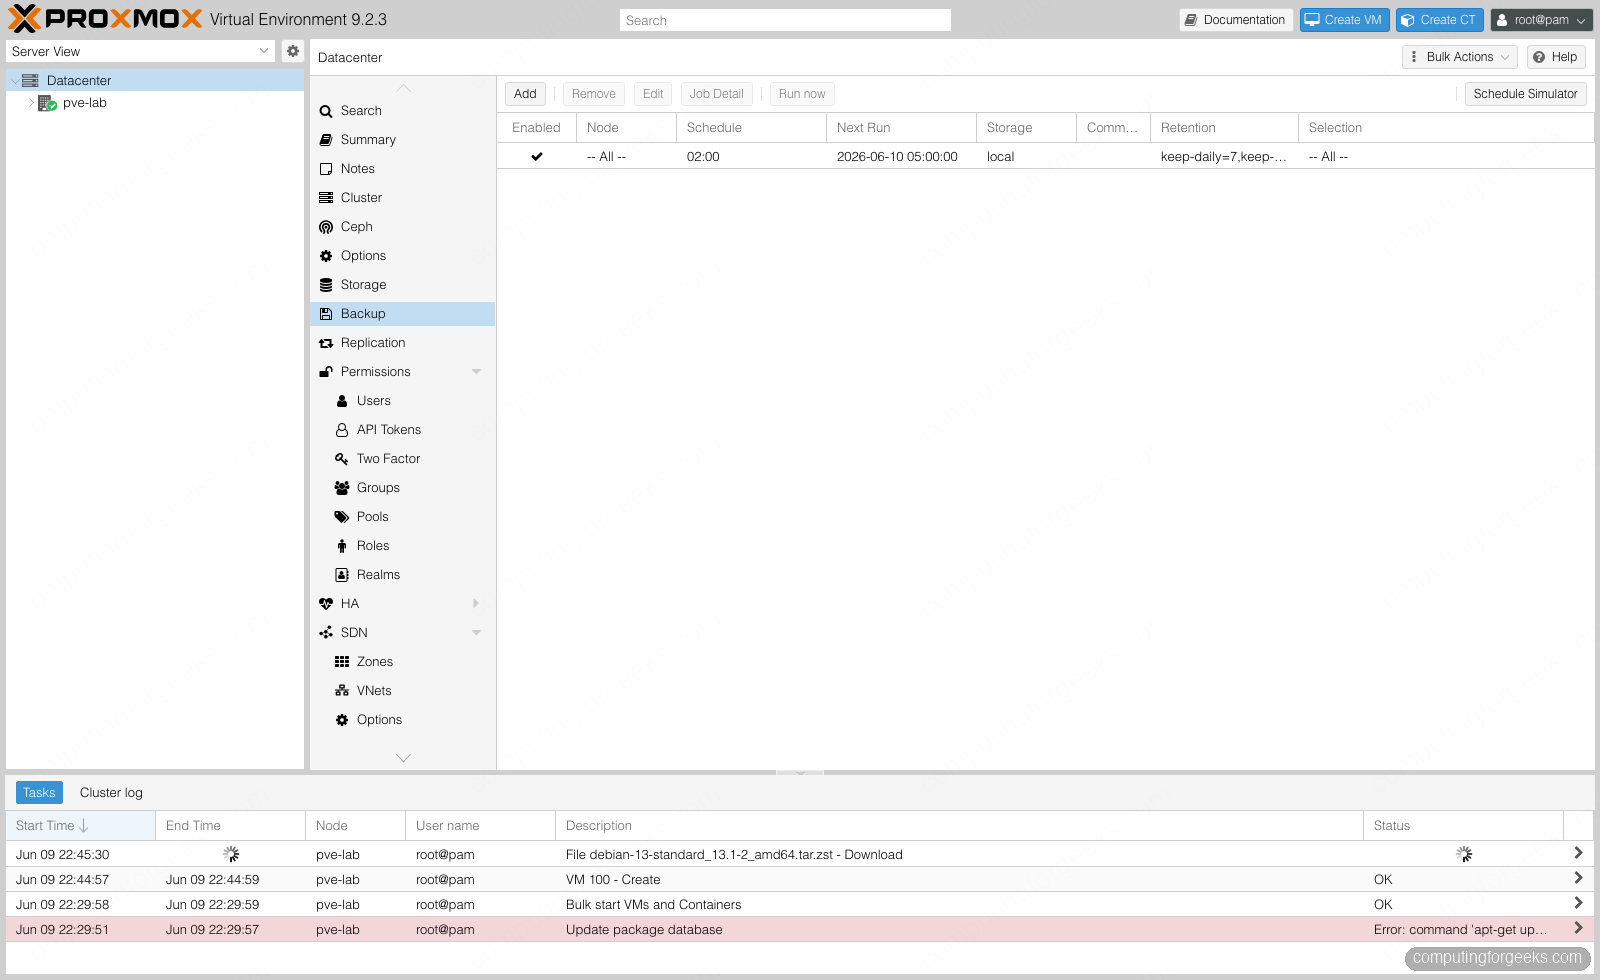
Task: Collapse the SDN submenu arrow
Action: (x=476, y=633)
